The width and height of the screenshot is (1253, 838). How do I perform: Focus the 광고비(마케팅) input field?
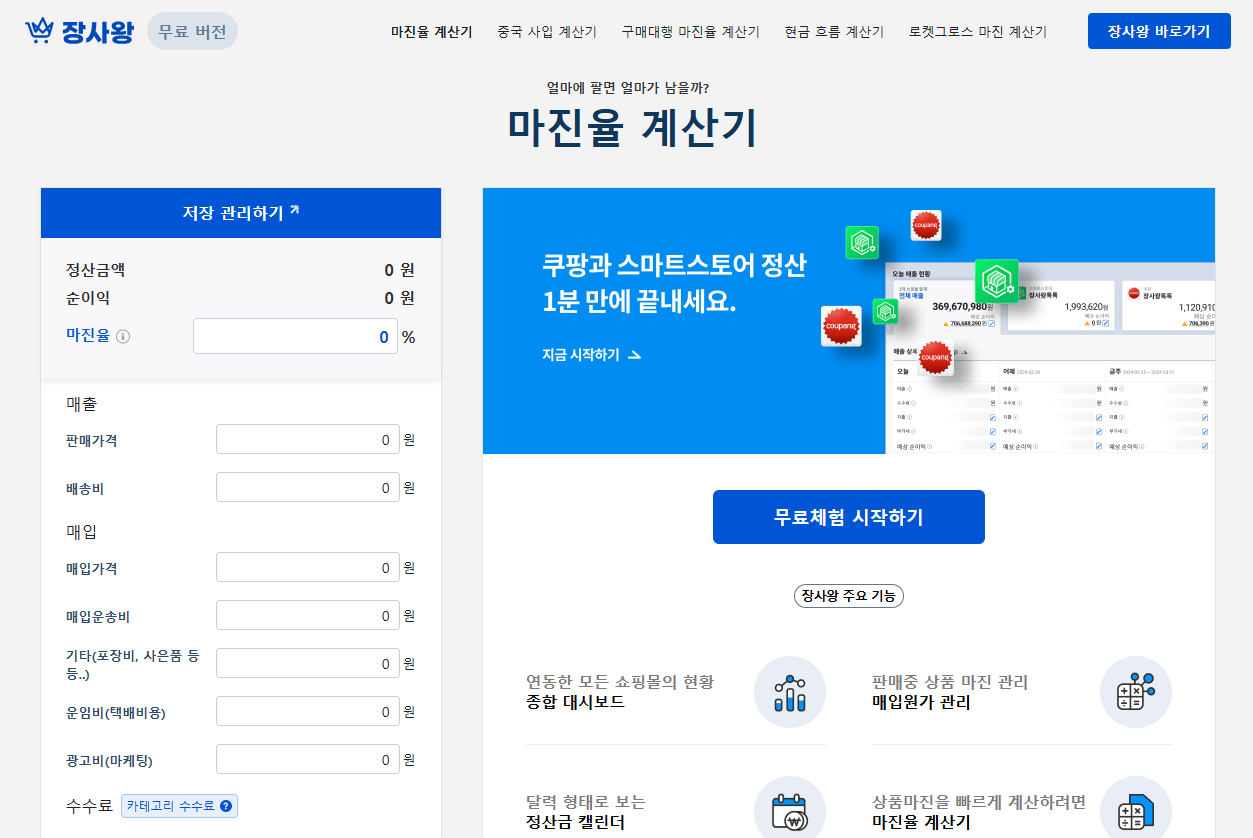point(308,759)
